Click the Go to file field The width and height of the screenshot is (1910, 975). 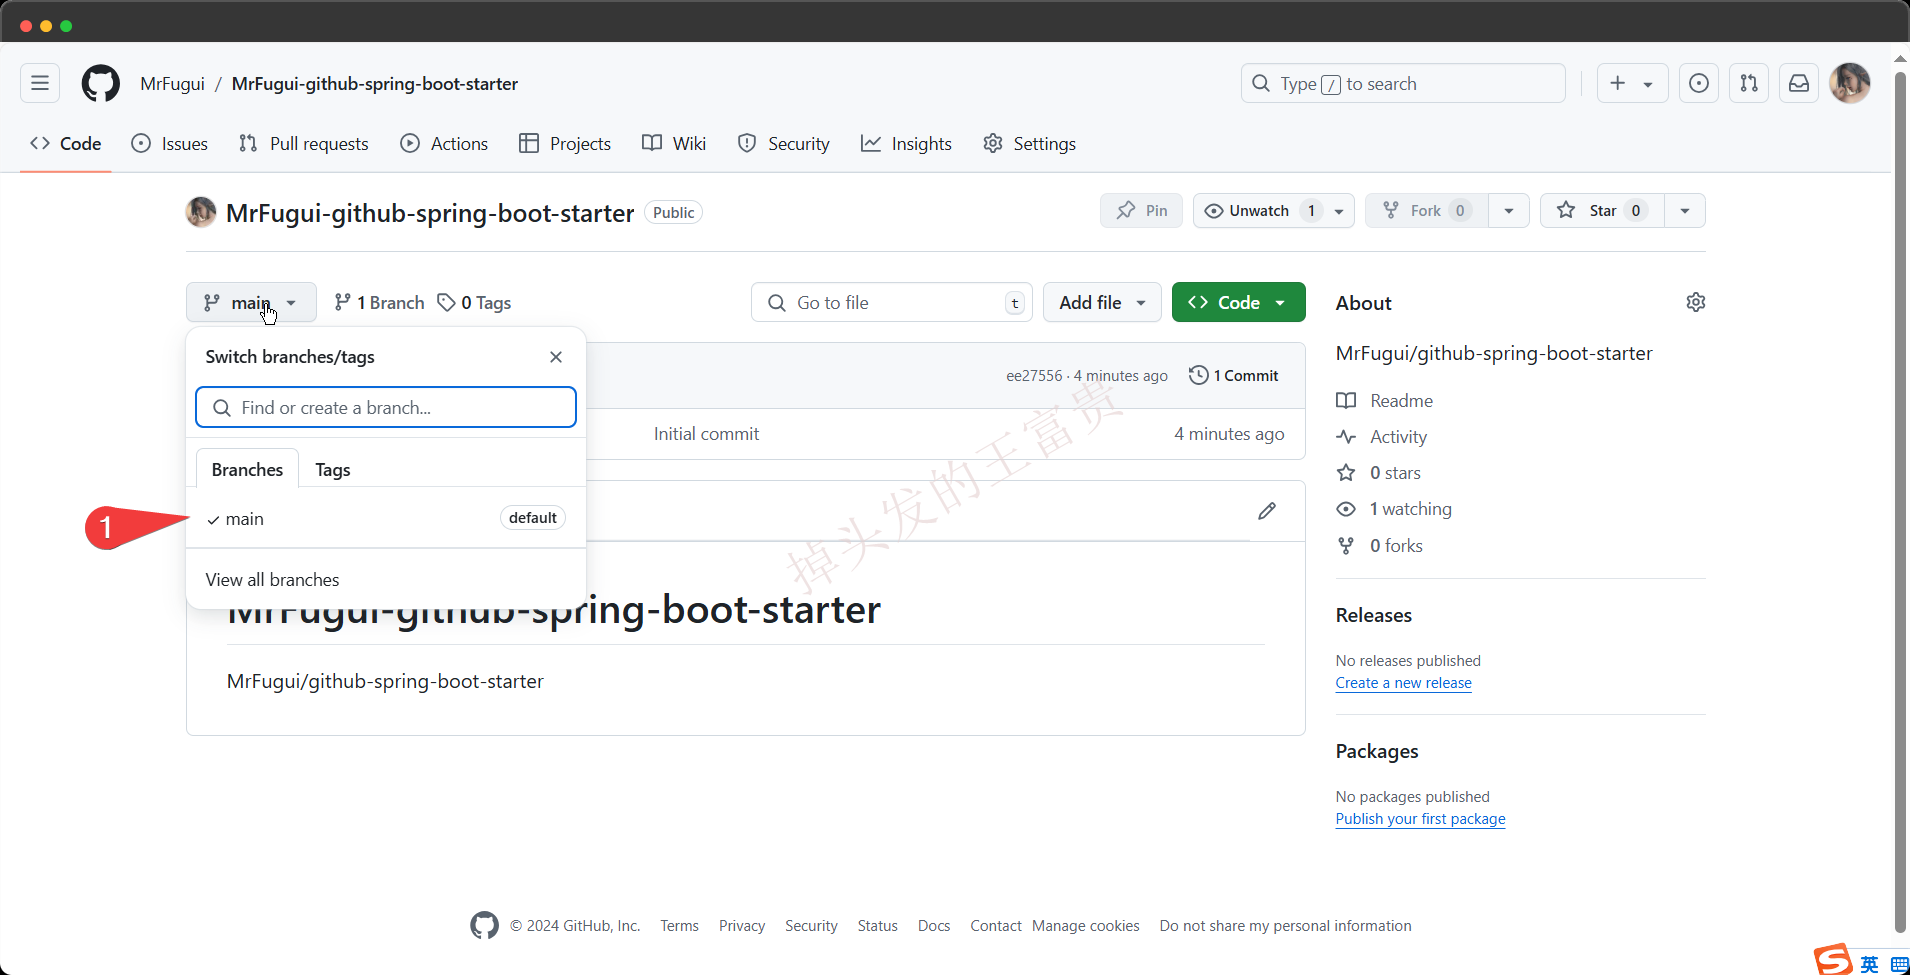click(892, 302)
